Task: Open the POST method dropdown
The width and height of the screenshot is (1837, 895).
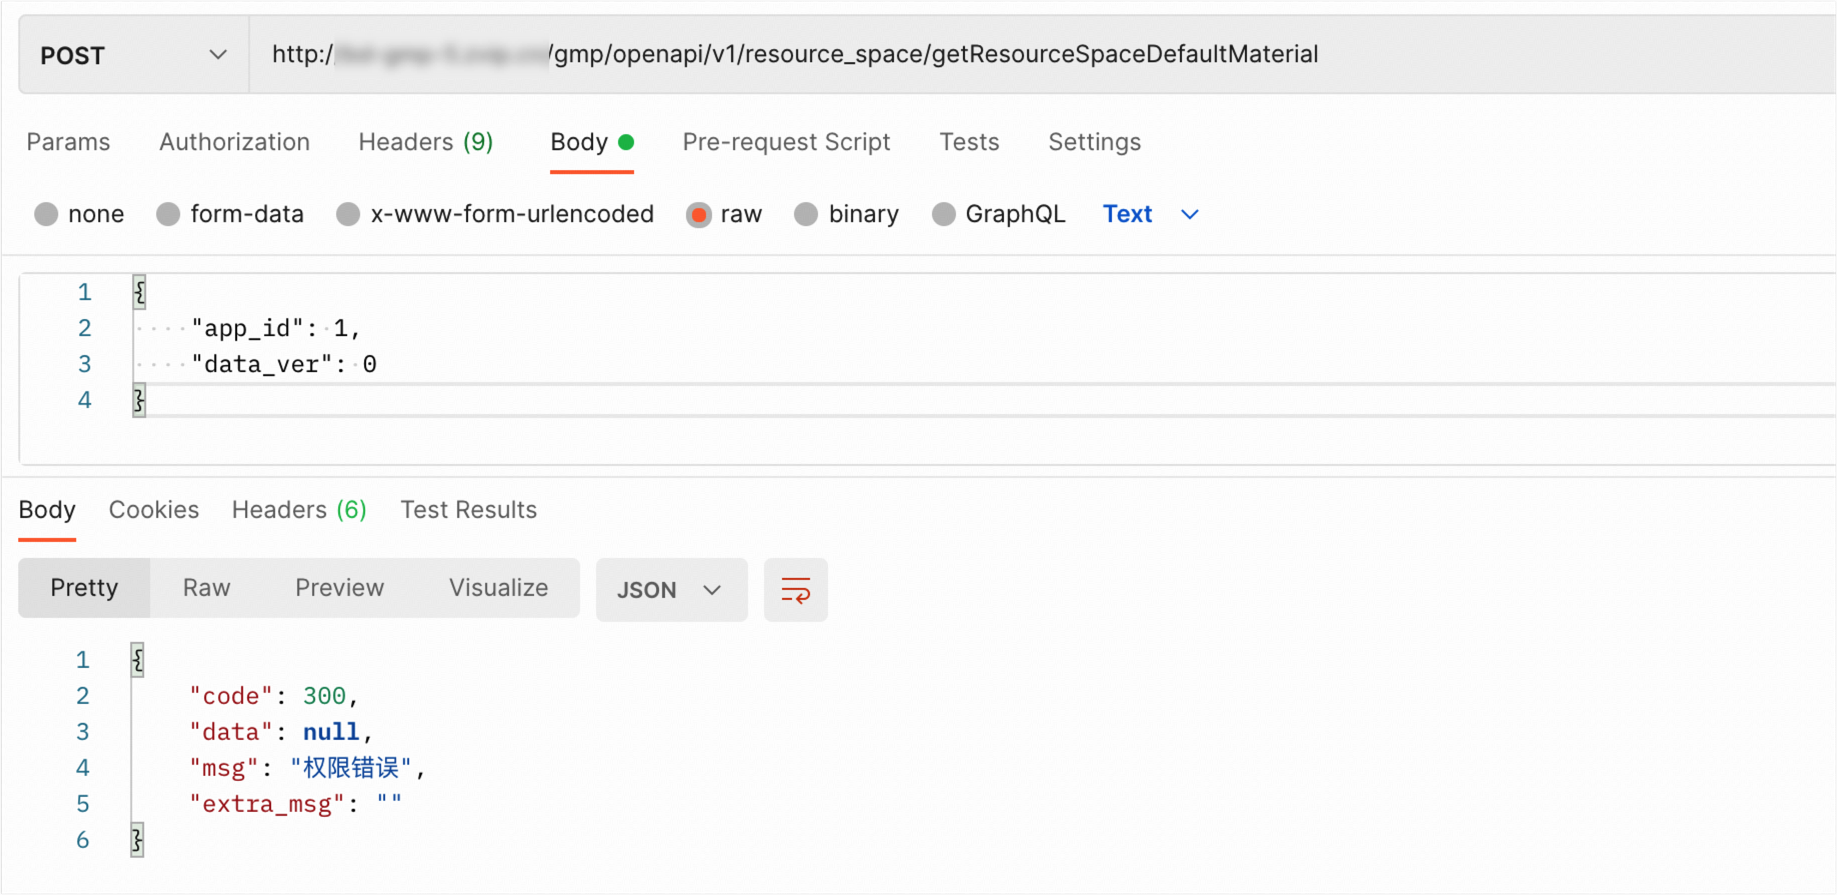Action: pyautogui.click(x=133, y=55)
